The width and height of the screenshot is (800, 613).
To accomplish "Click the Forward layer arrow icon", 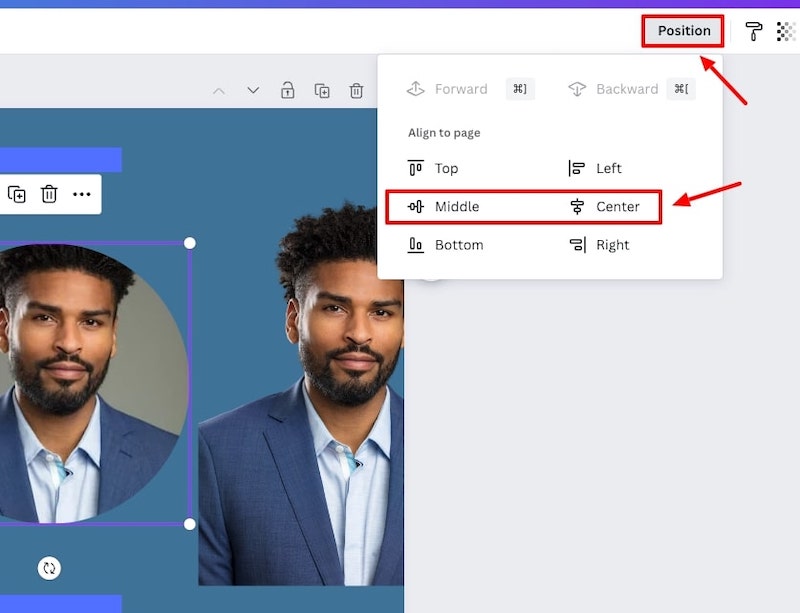I will [x=416, y=89].
